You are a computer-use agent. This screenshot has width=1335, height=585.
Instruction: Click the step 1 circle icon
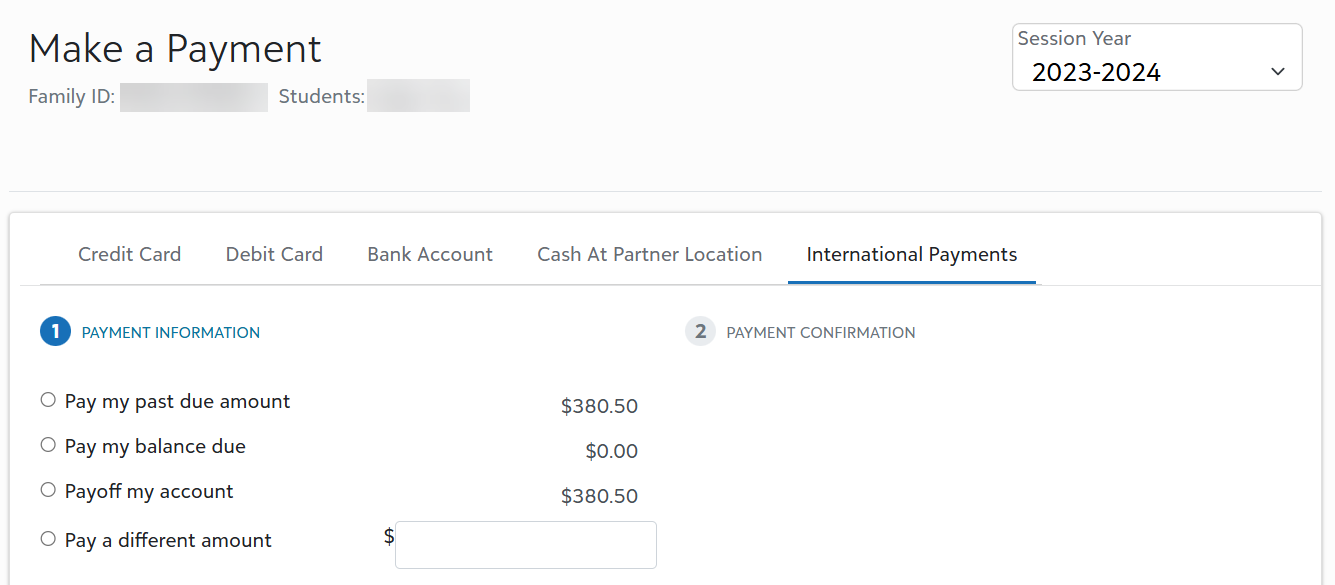(x=55, y=330)
